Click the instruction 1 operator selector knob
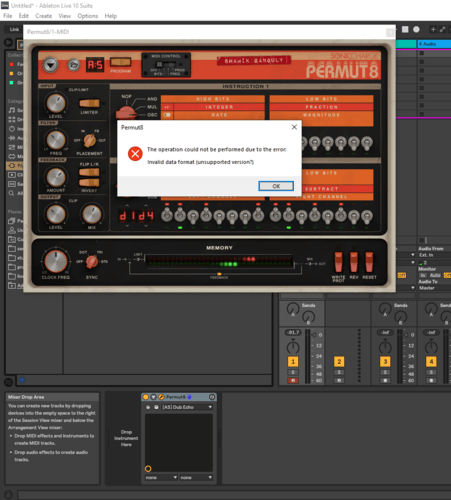Image resolution: width=451 pixels, height=500 pixels. pos(126,112)
